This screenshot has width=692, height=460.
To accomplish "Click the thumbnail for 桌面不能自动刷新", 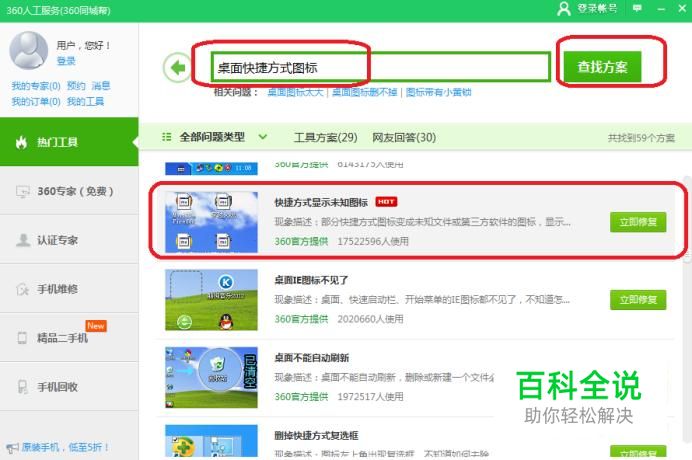I will click(x=211, y=377).
